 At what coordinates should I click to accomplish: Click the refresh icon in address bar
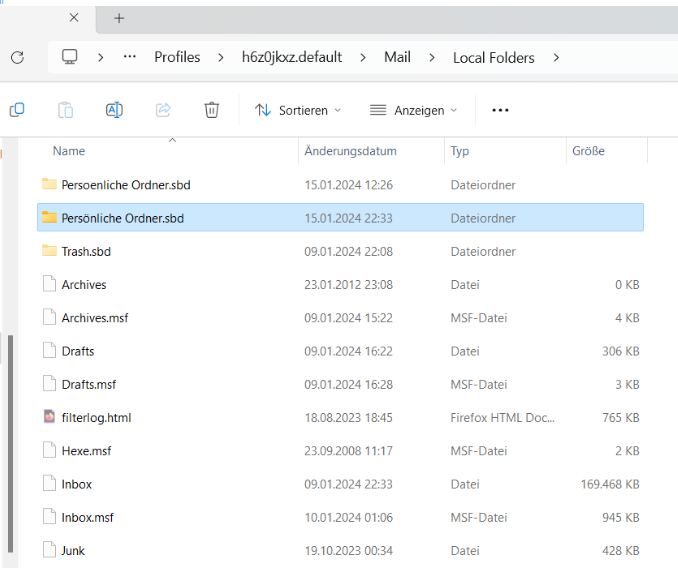(x=17, y=58)
